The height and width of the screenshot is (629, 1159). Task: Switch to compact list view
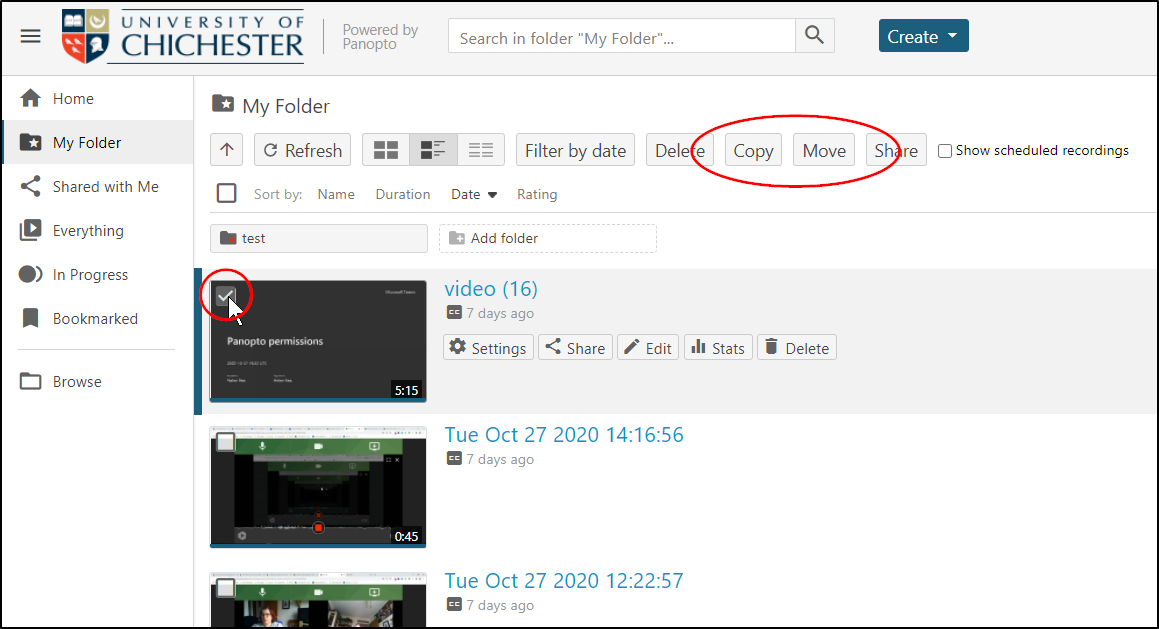tap(481, 151)
